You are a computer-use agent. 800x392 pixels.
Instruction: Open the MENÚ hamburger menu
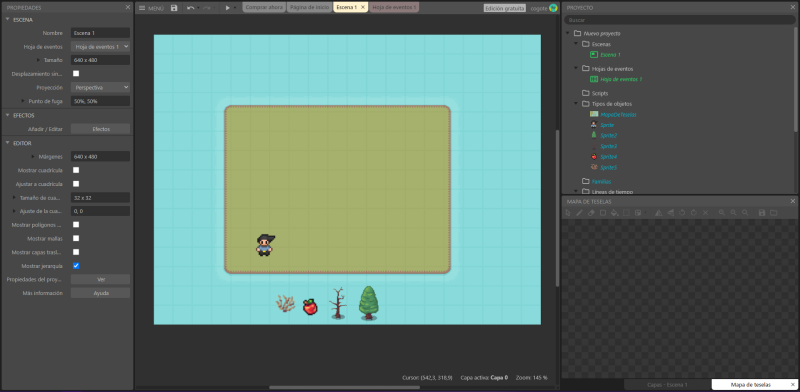(152, 8)
